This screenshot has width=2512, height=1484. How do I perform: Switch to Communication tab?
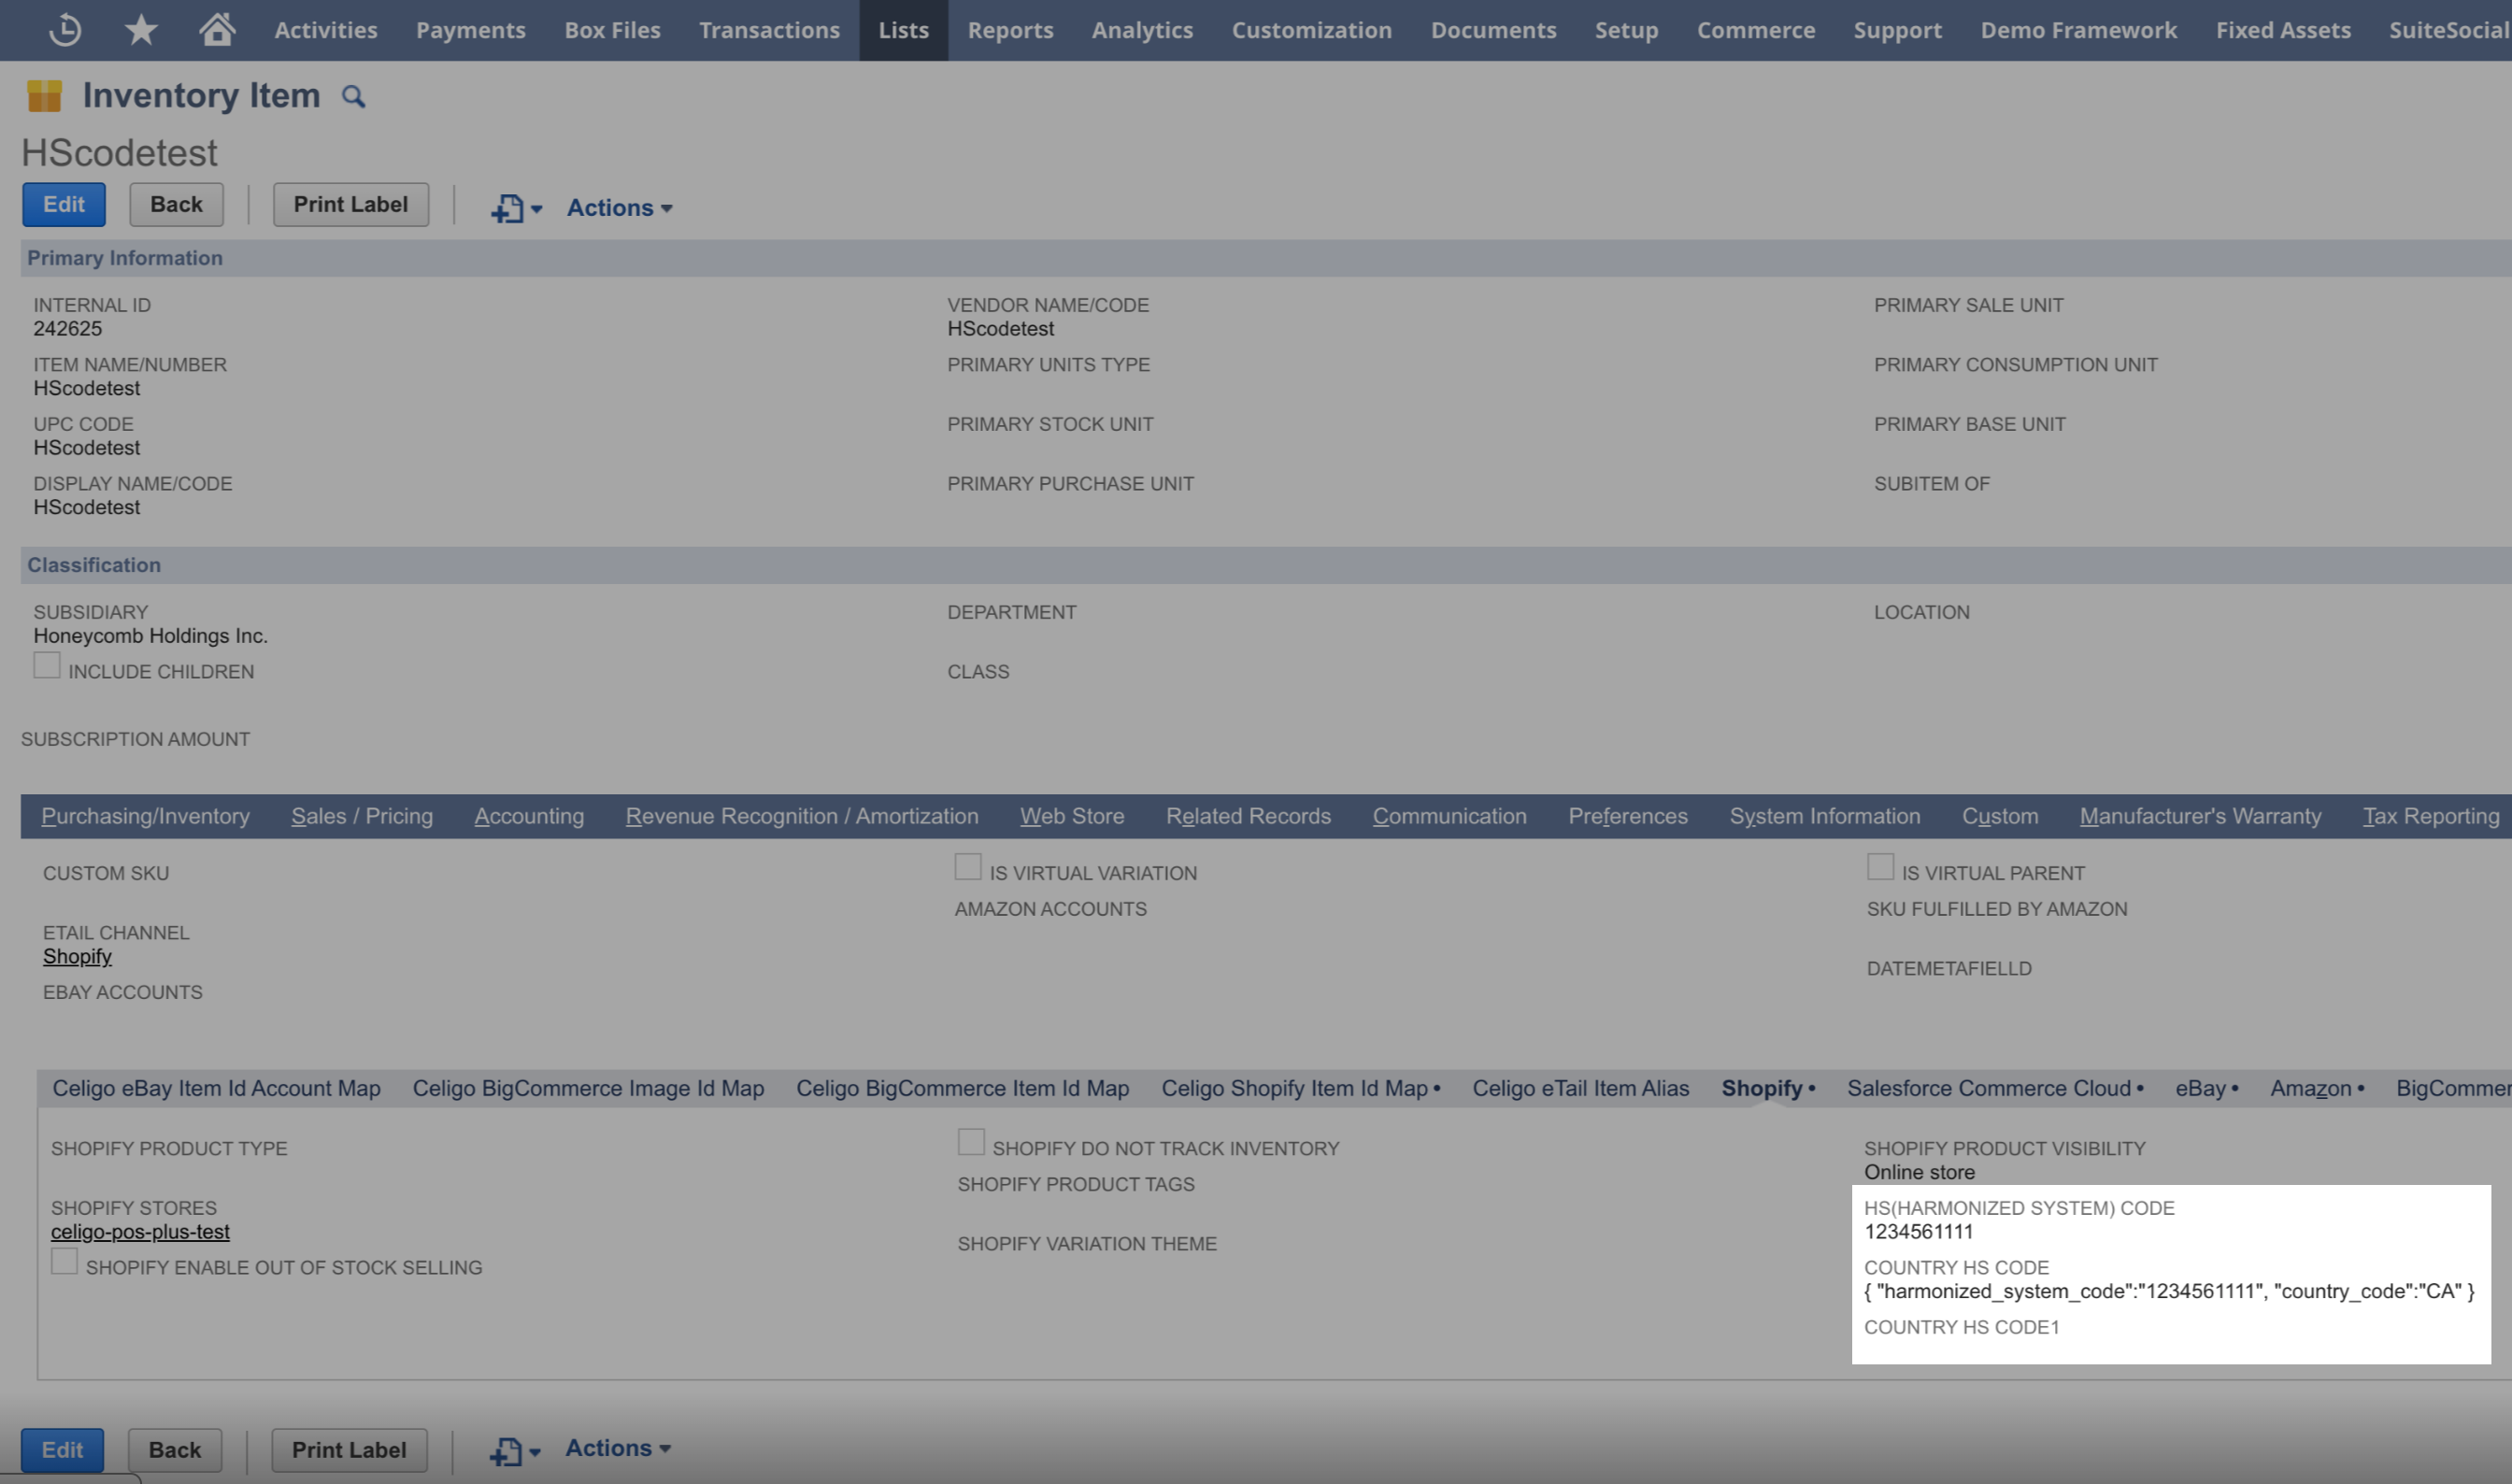pos(1449,816)
